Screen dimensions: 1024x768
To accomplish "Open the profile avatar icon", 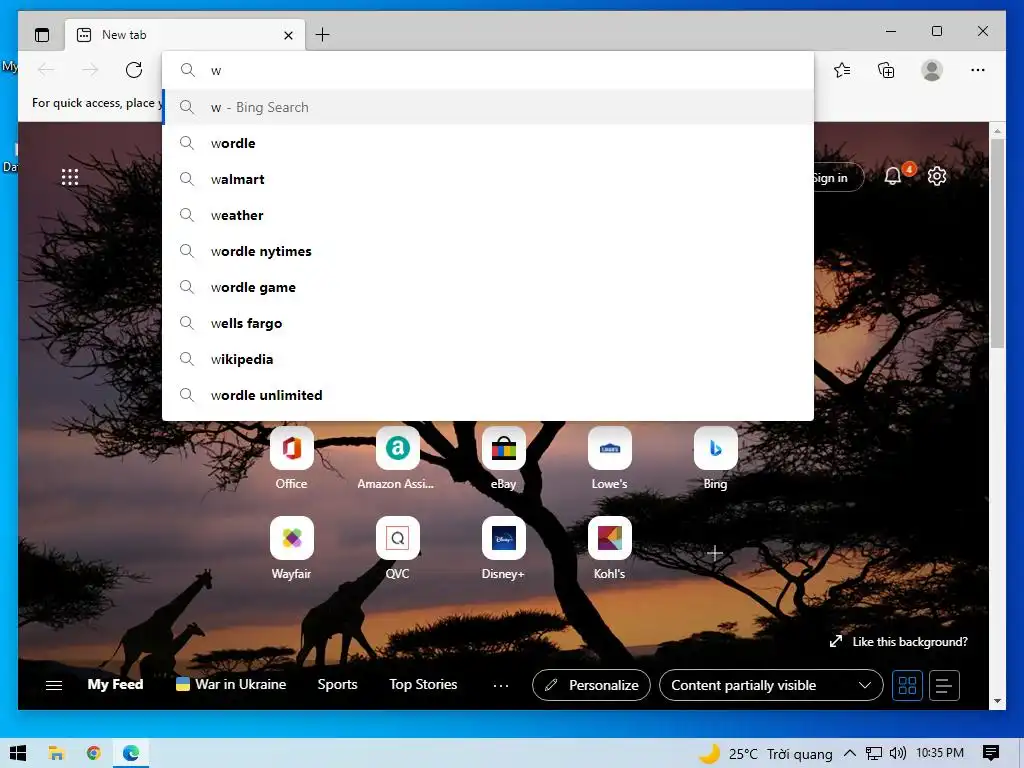I will coord(931,70).
